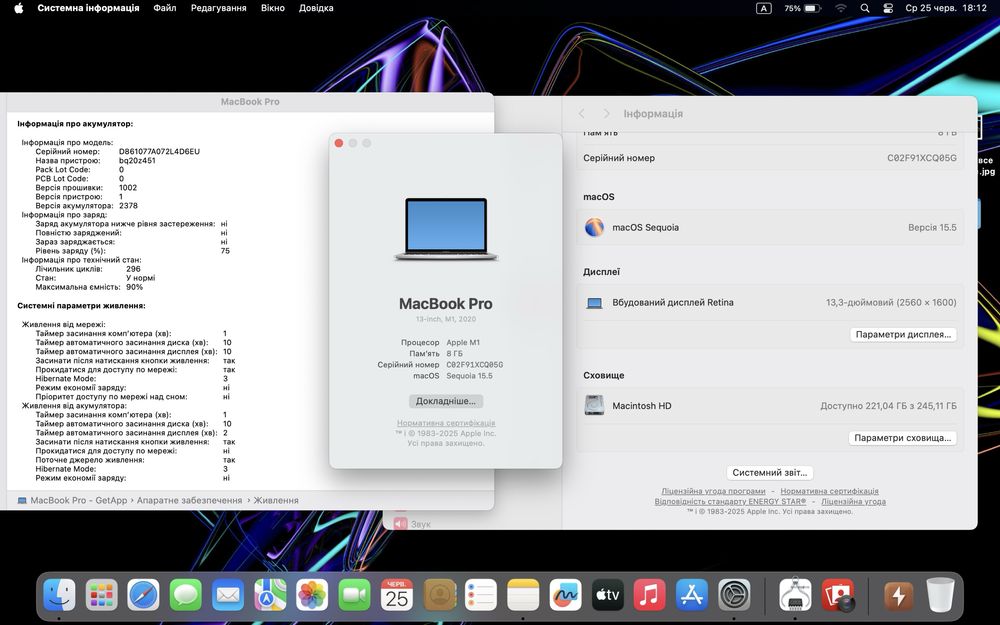
Task: Open the Photos app in Dock
Action: 312,596
